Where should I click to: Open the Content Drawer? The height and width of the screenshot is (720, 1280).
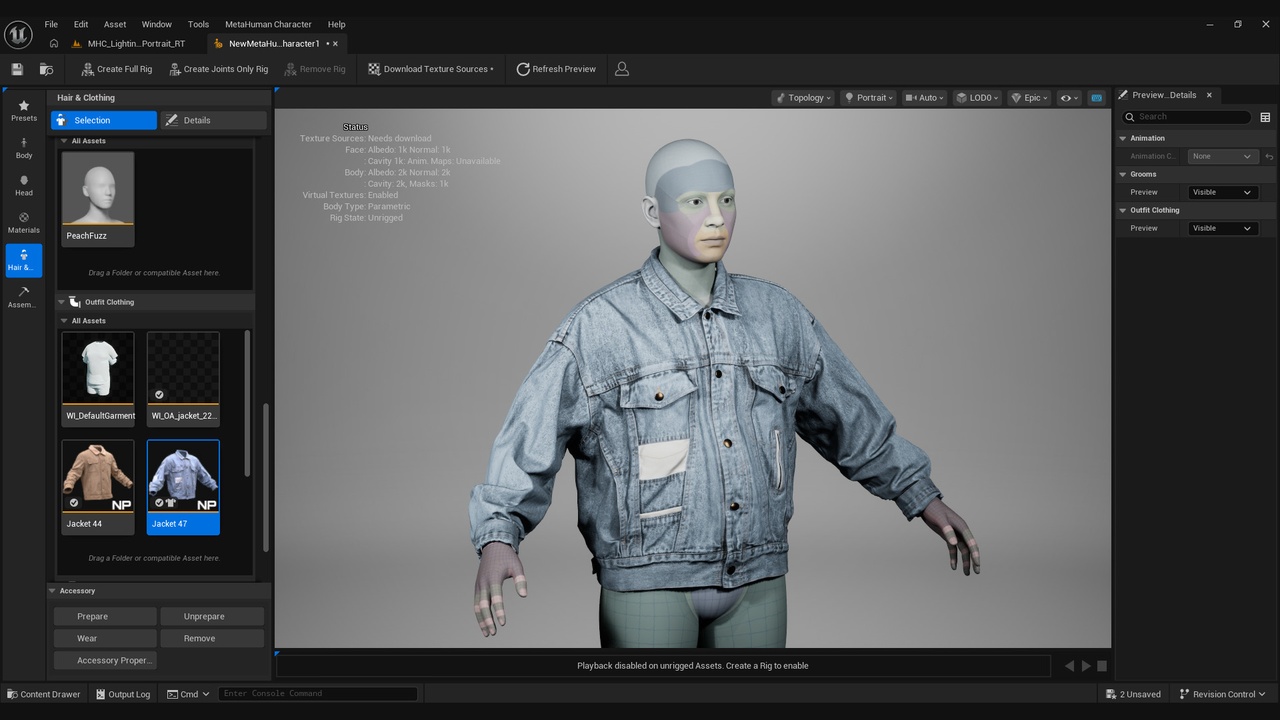(44, 694)
